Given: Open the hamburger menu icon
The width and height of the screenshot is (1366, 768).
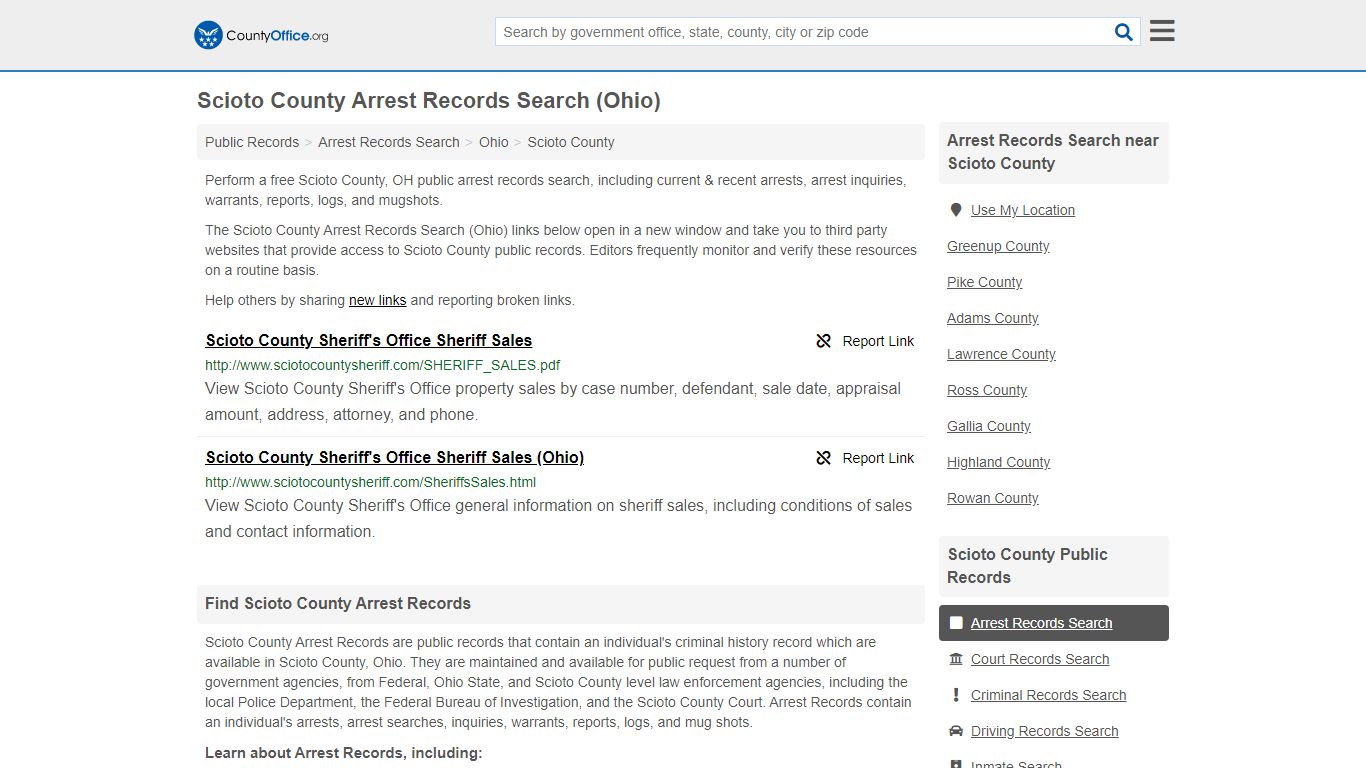Looking at the screenshot, I should click(x=1162, y=31).
